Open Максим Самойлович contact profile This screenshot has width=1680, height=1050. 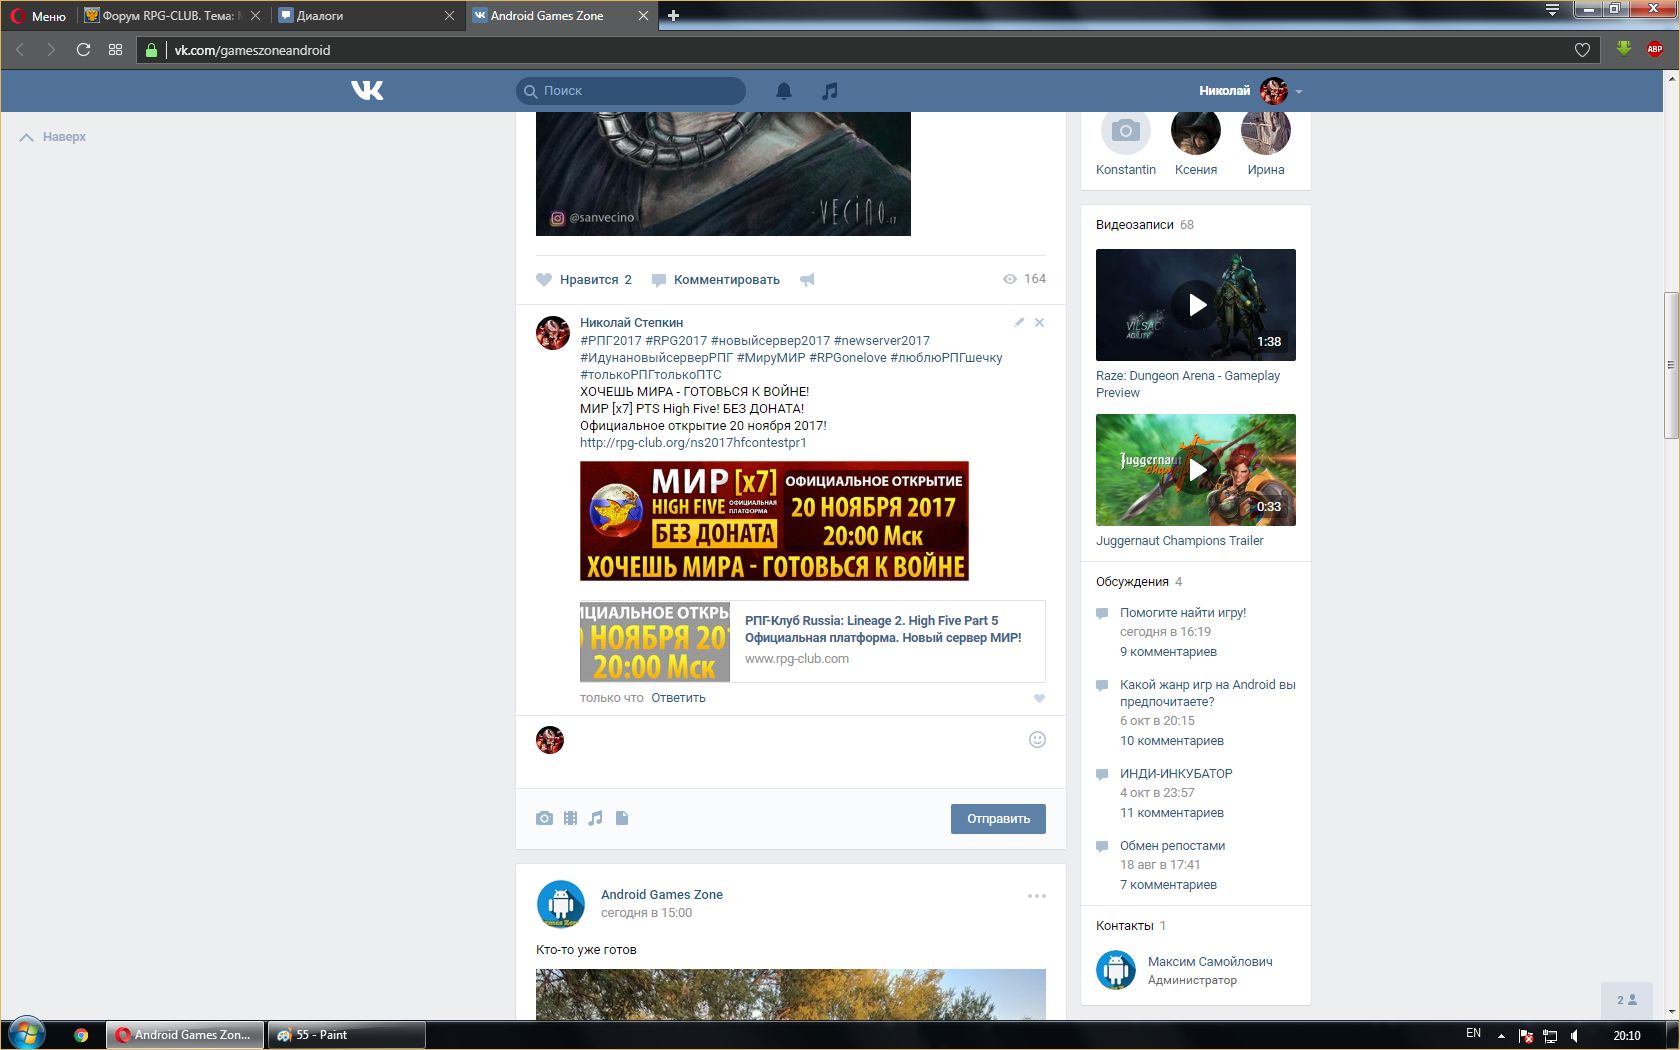[1210, 962]
